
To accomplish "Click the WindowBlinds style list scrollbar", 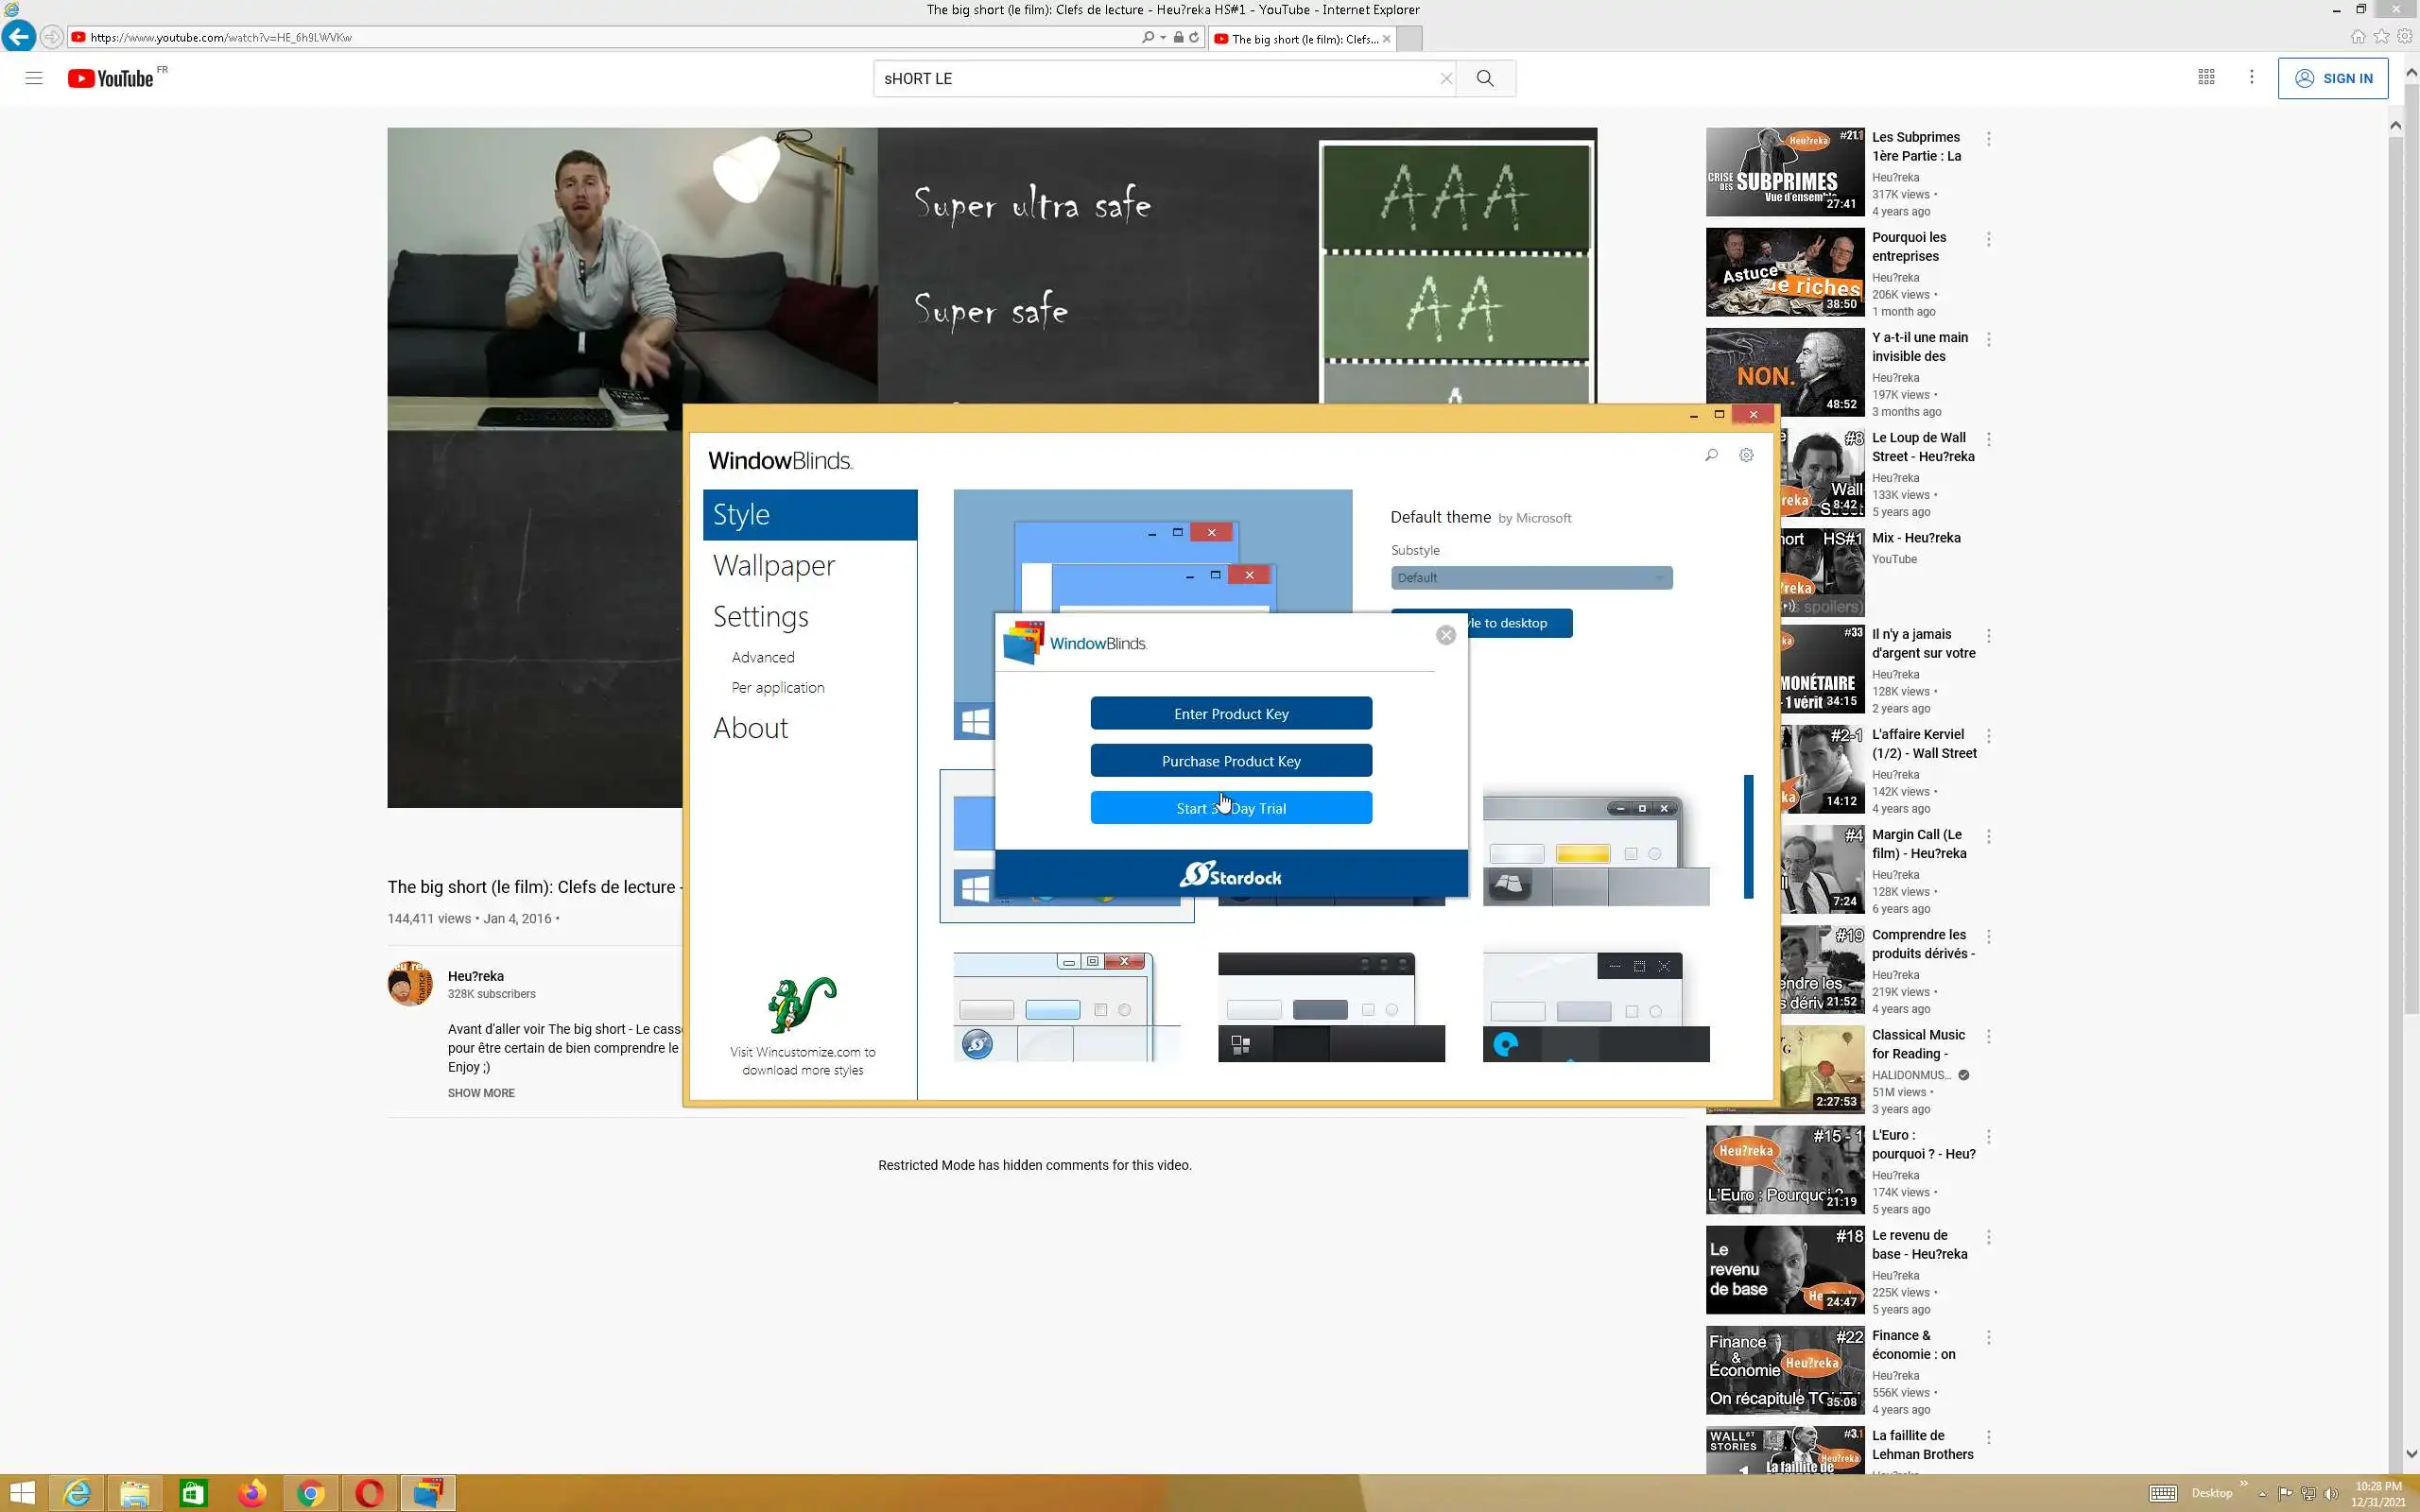I will (x=1748, y=836).
